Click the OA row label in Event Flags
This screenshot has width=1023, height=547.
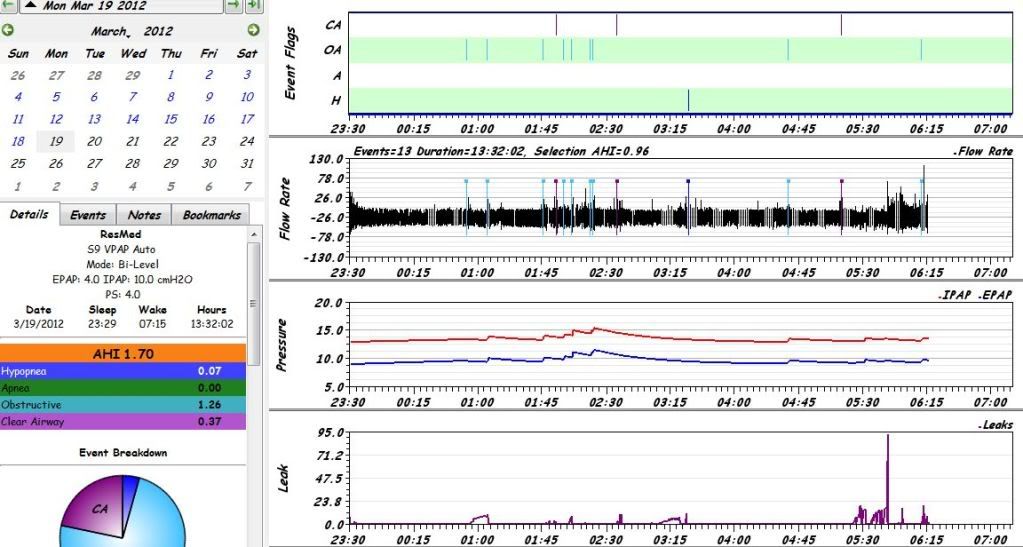(x=333, y=50)
